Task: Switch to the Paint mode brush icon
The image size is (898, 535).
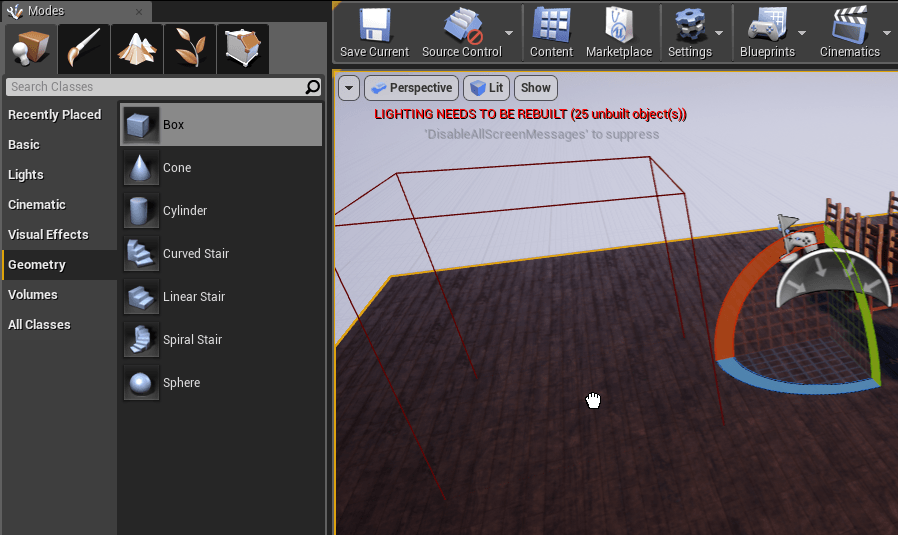Action: point(83,48)
